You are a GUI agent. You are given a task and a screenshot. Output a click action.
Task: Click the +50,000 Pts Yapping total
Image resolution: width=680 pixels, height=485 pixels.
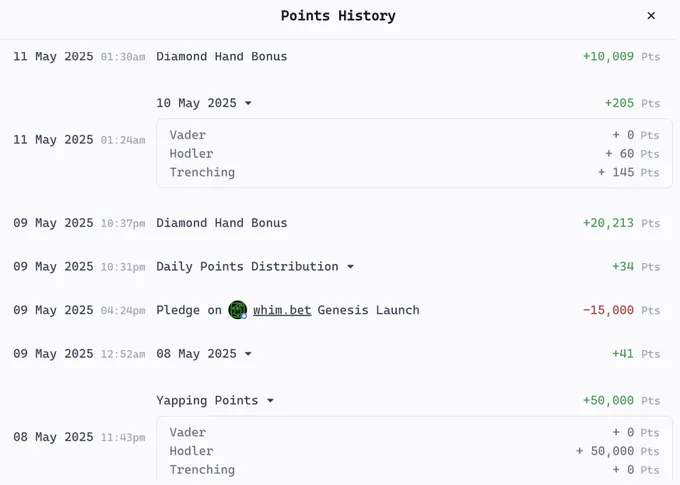[x=621, y=400]
